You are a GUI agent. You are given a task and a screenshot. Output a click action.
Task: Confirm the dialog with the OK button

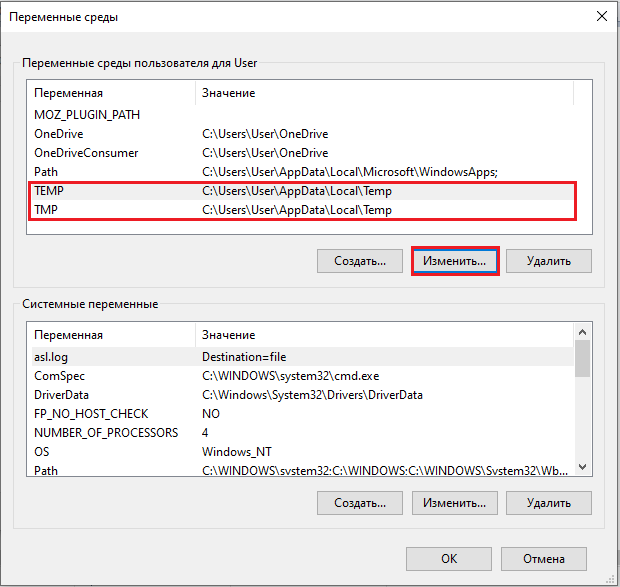(x=449, y=559)
